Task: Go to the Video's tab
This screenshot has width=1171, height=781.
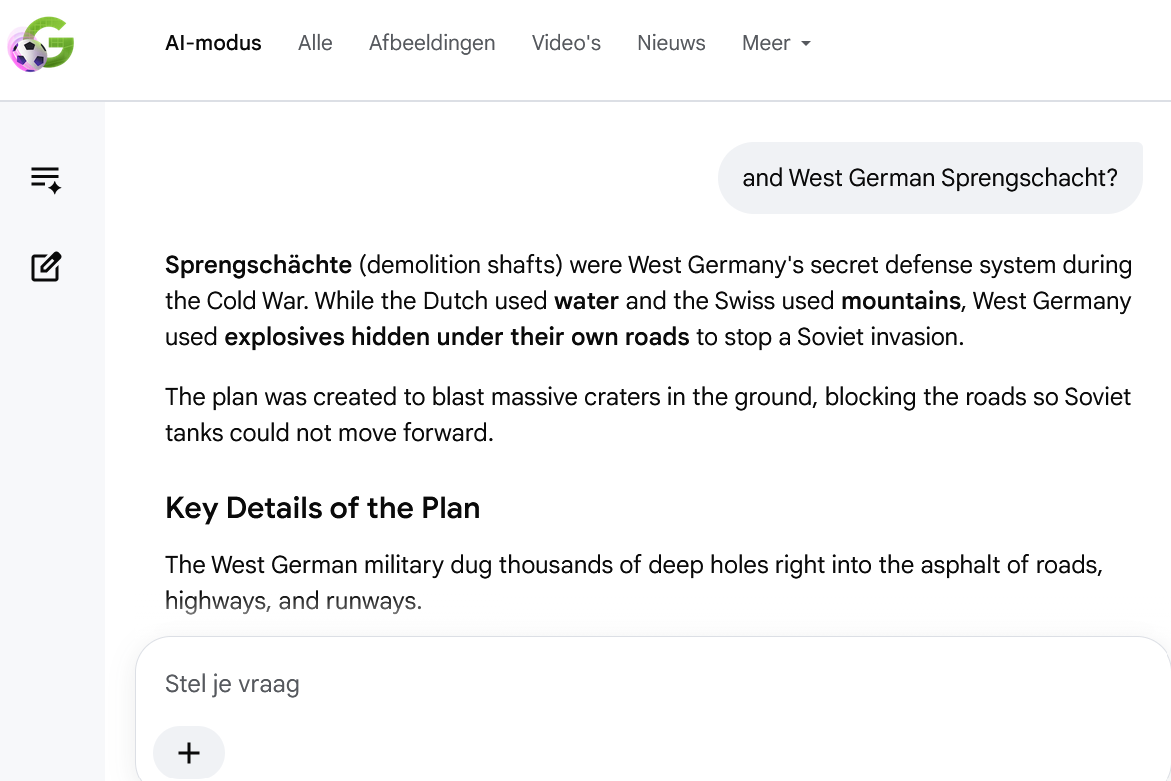Action: coord(566,43)
